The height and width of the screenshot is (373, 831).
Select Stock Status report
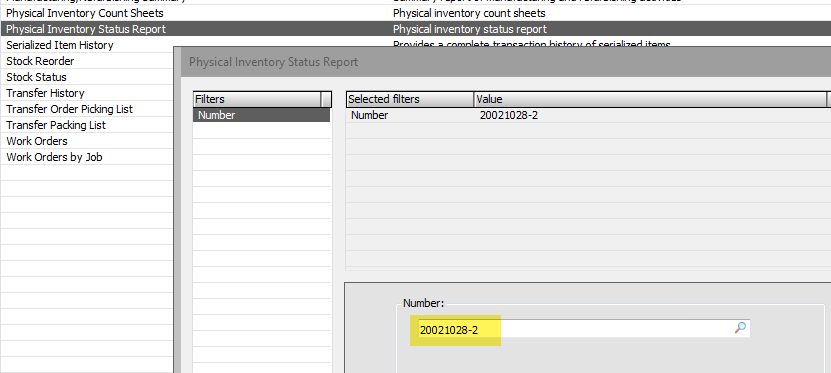click(36, 77)
